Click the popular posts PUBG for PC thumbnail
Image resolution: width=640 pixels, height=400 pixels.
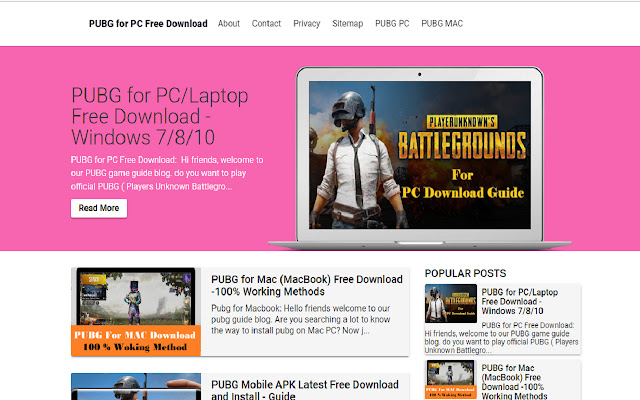(451, 303)
